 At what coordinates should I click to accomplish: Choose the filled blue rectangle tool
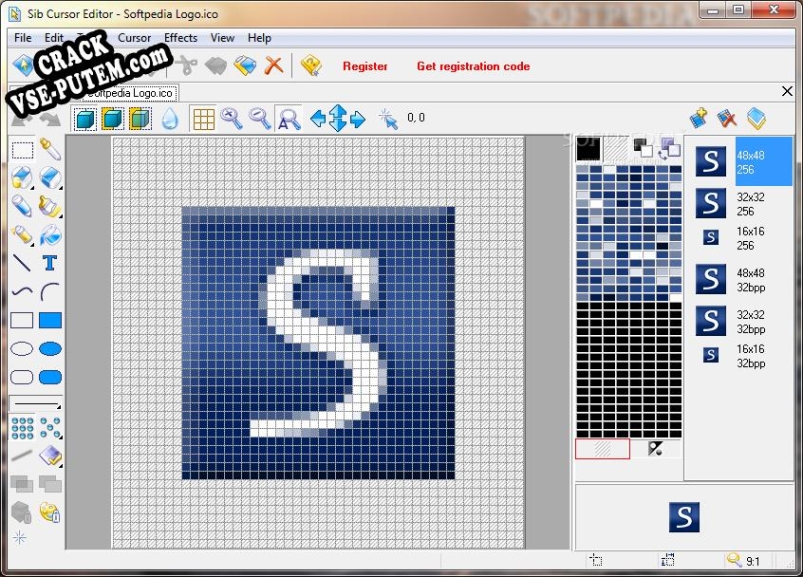pyautogui.click(x=50, y=320)
